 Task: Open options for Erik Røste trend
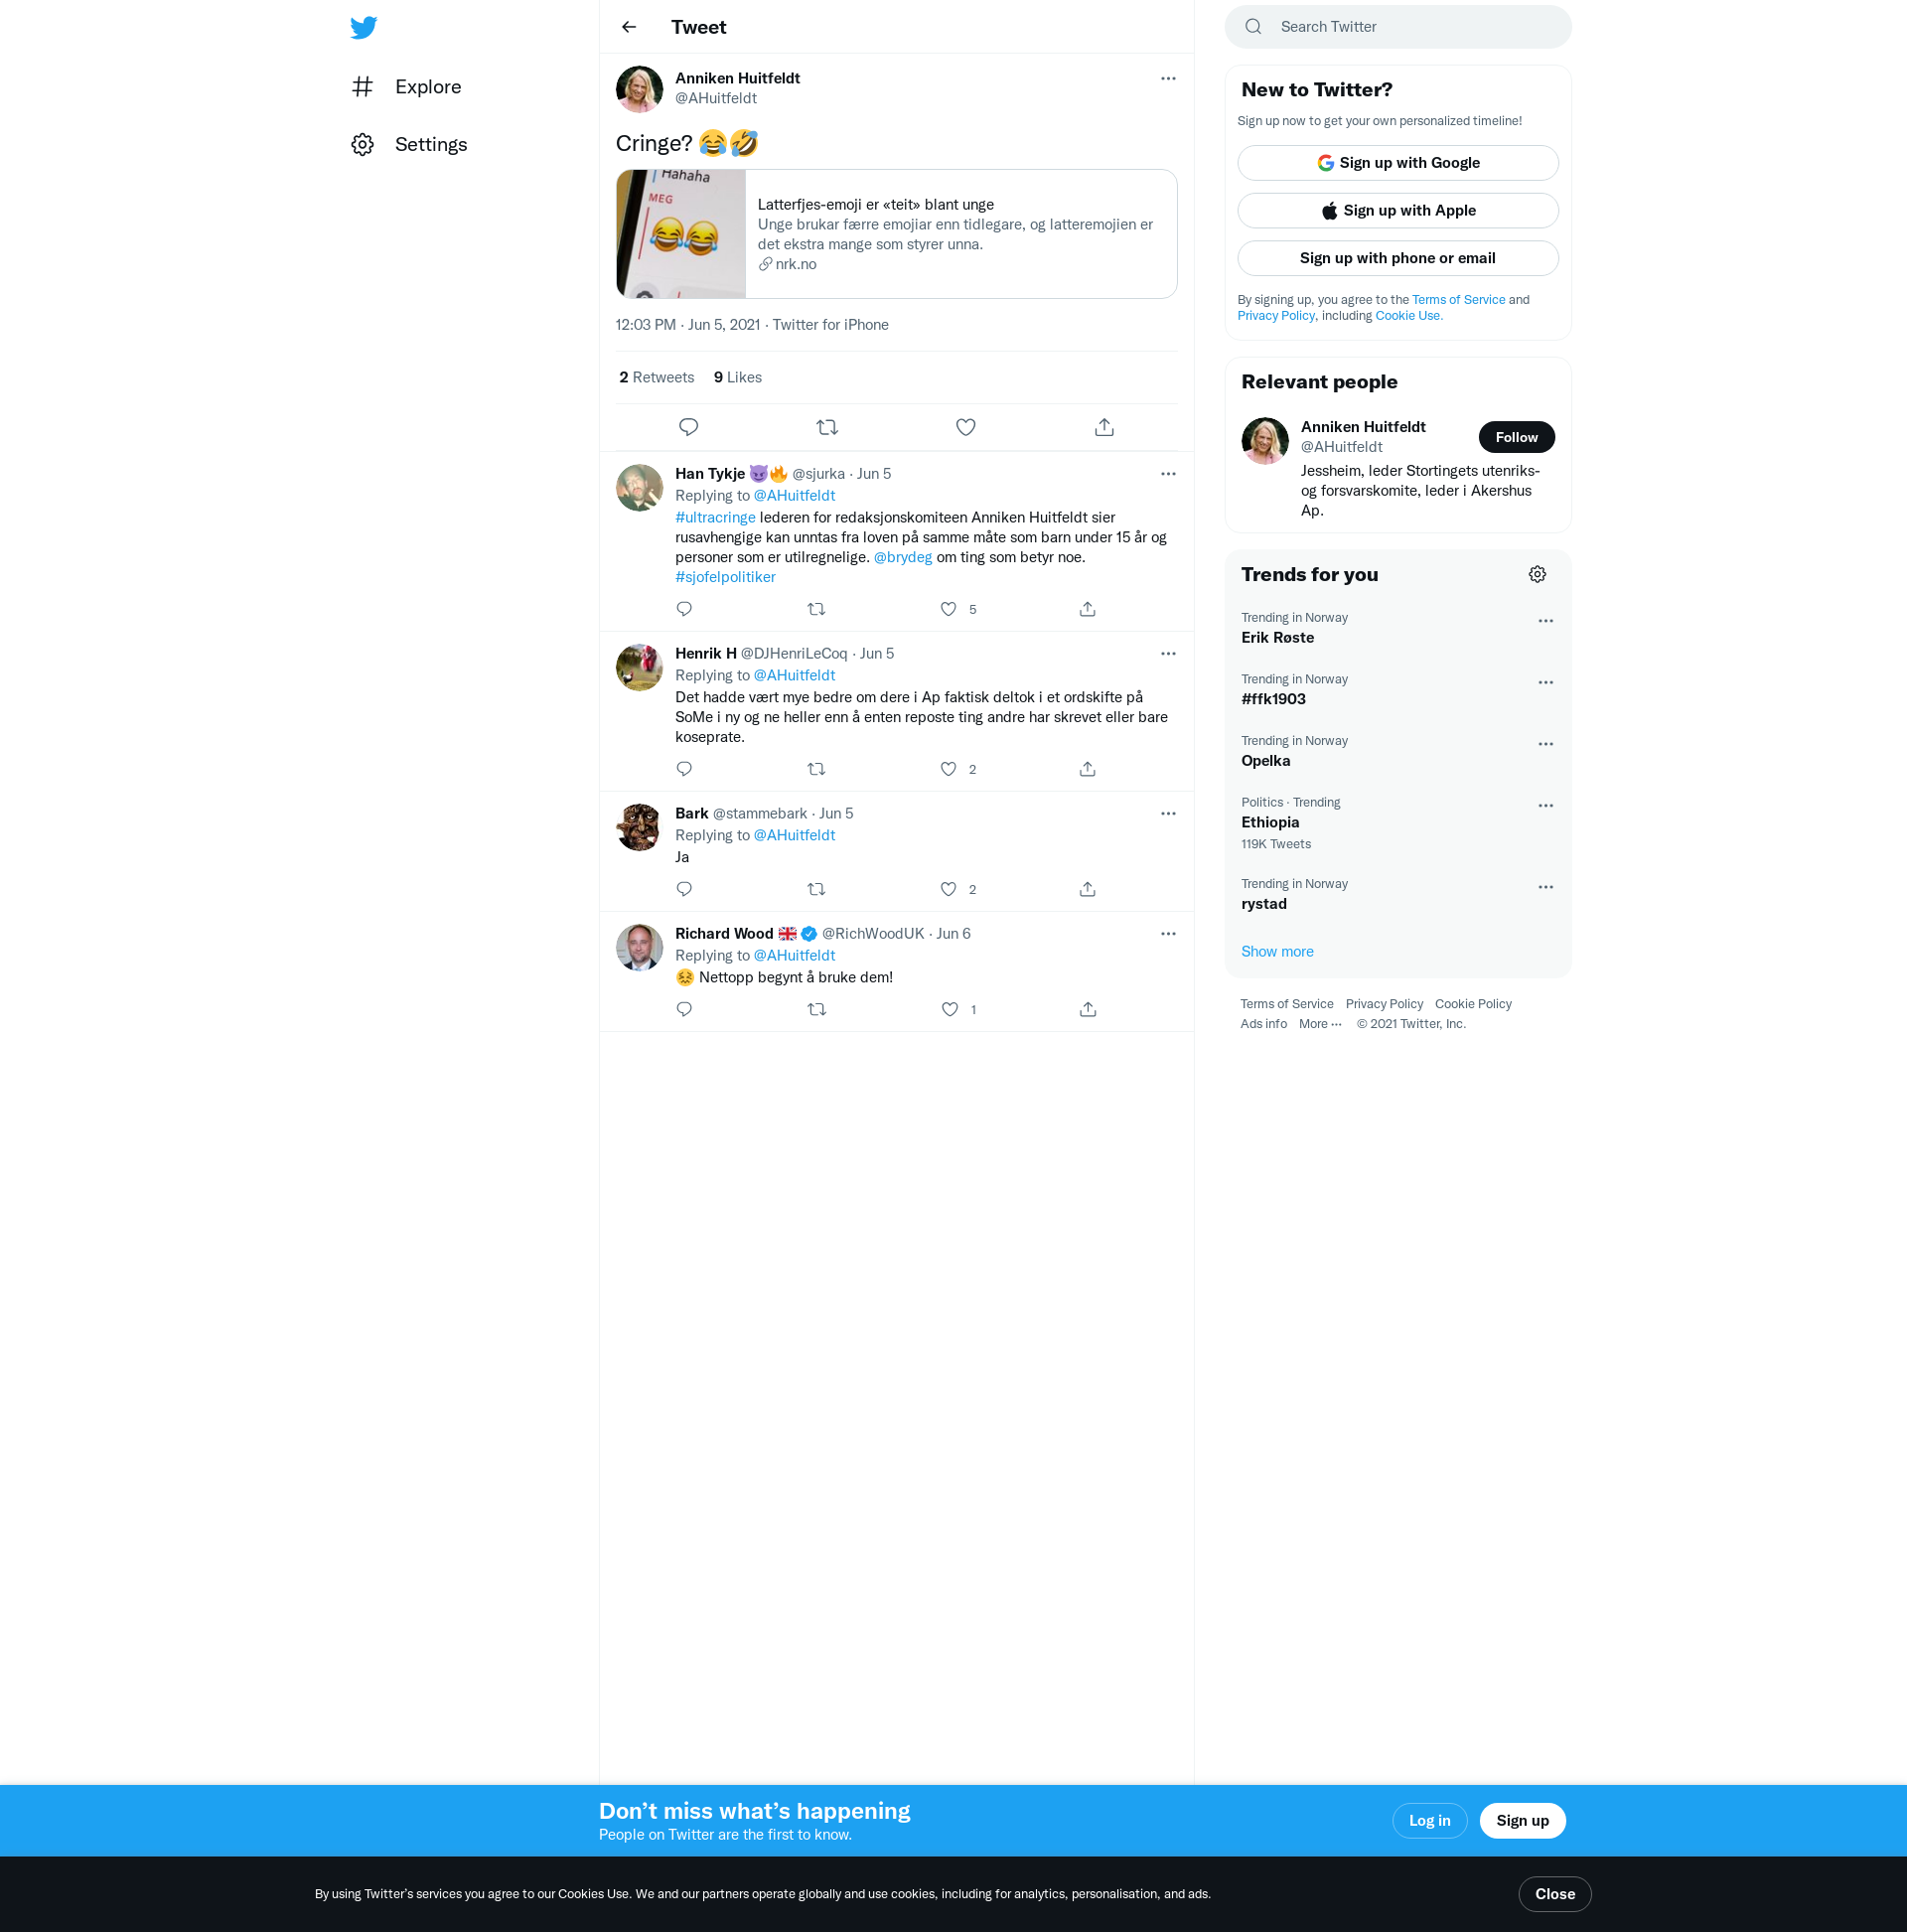(x=1545, y=621)
